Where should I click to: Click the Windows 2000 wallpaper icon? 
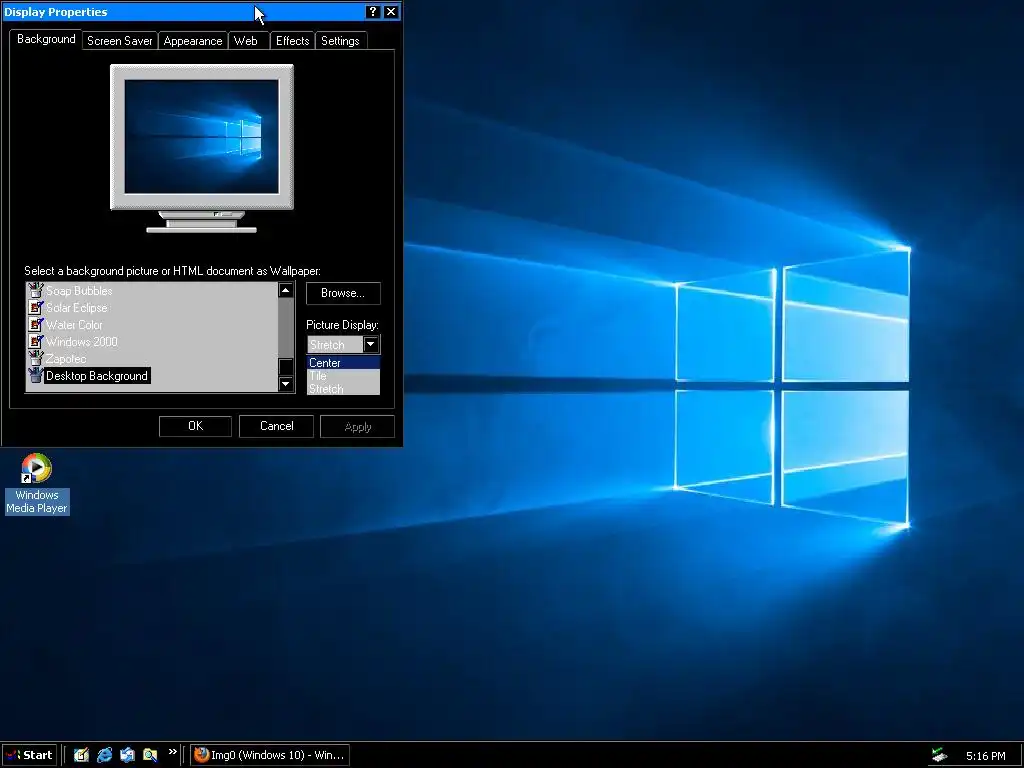(35, 341)
